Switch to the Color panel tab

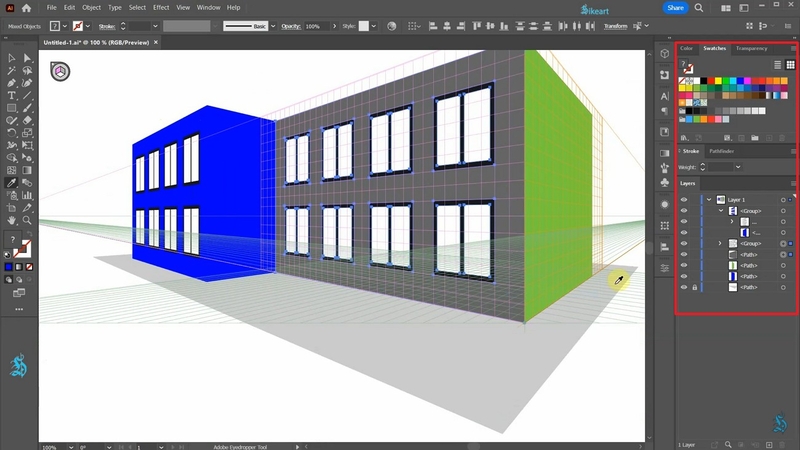point(686,48)
